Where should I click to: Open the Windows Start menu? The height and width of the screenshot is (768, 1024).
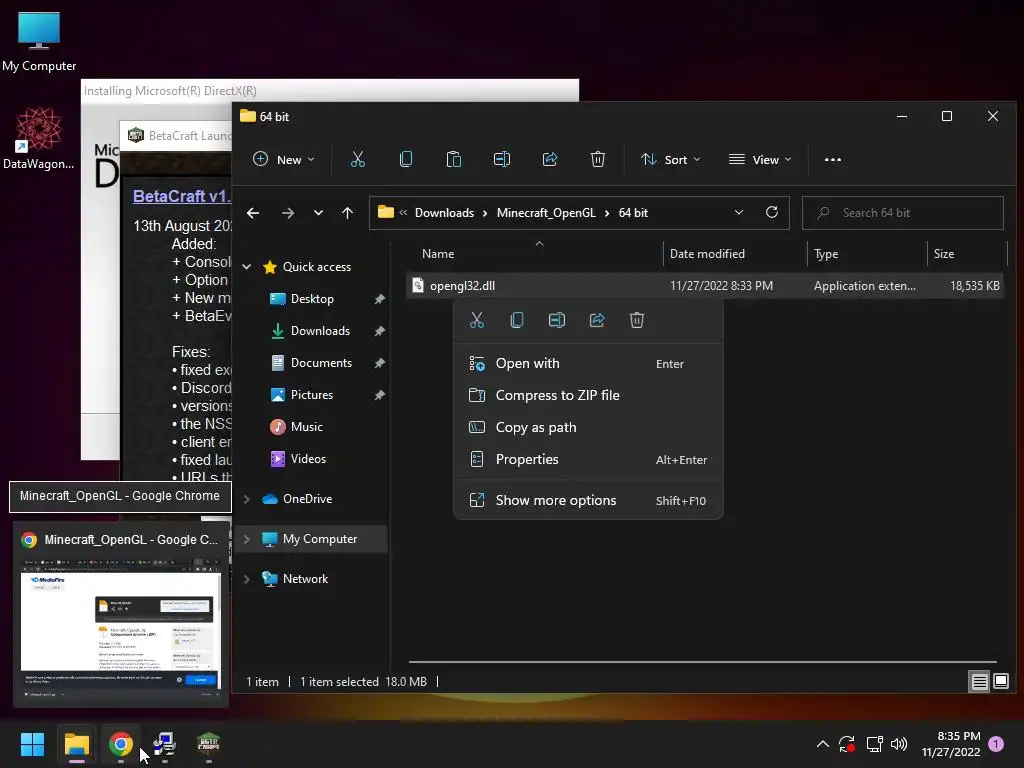click(x=32, y=744)
